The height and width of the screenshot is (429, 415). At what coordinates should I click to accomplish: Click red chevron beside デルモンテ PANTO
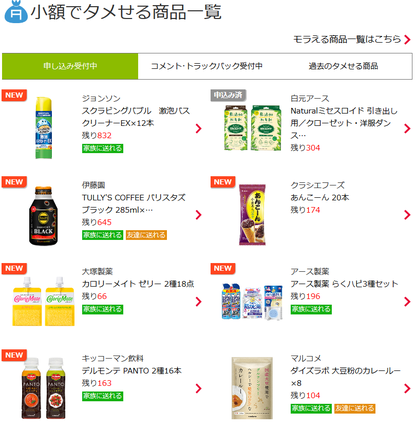[x=199, y=388]
